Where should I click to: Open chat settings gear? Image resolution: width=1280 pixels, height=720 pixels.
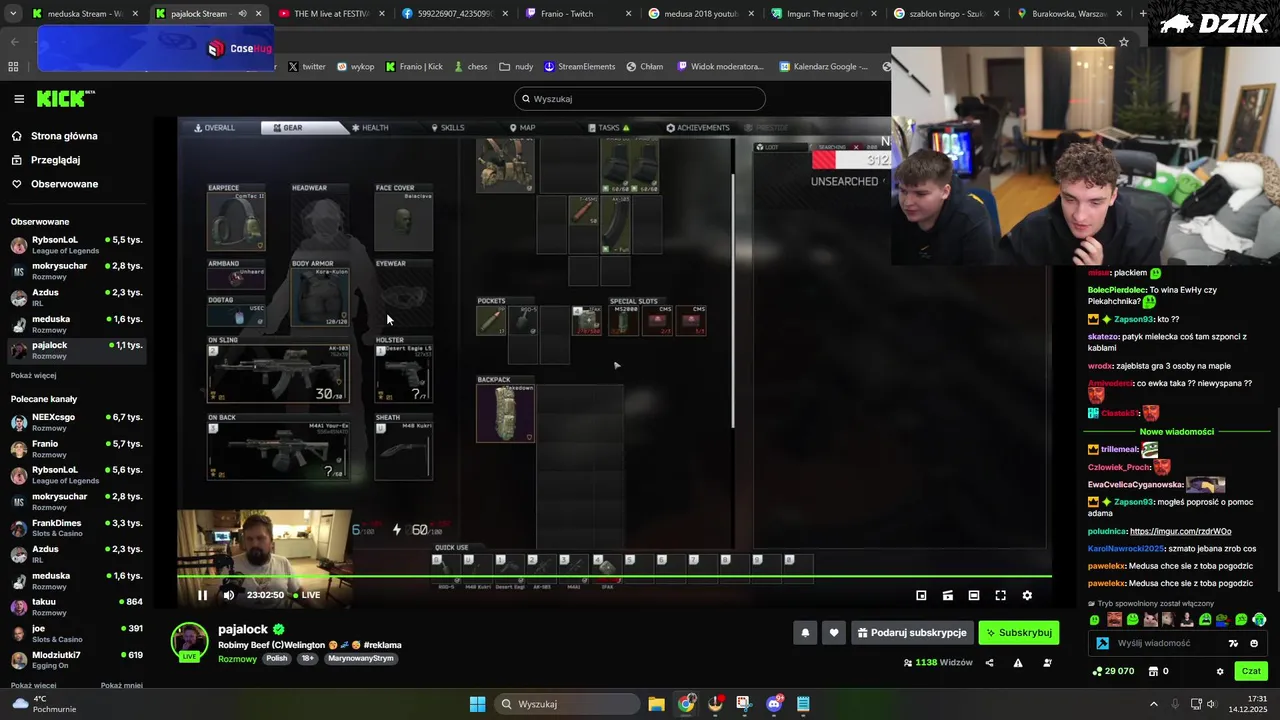coord(1219,671)
